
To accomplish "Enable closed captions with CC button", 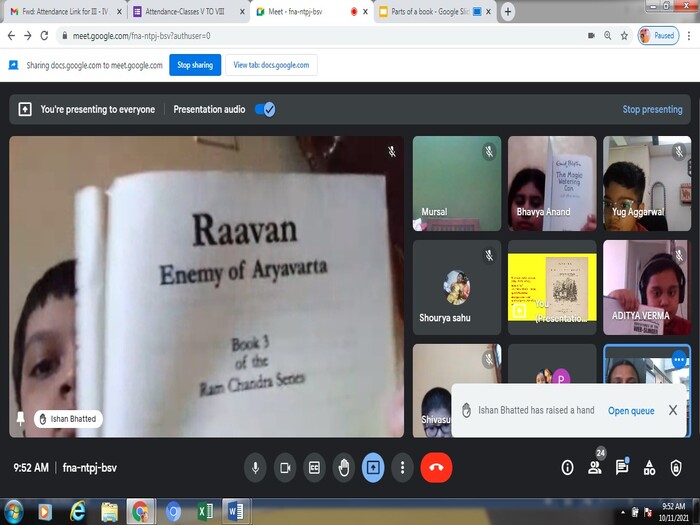I will 314,467.
